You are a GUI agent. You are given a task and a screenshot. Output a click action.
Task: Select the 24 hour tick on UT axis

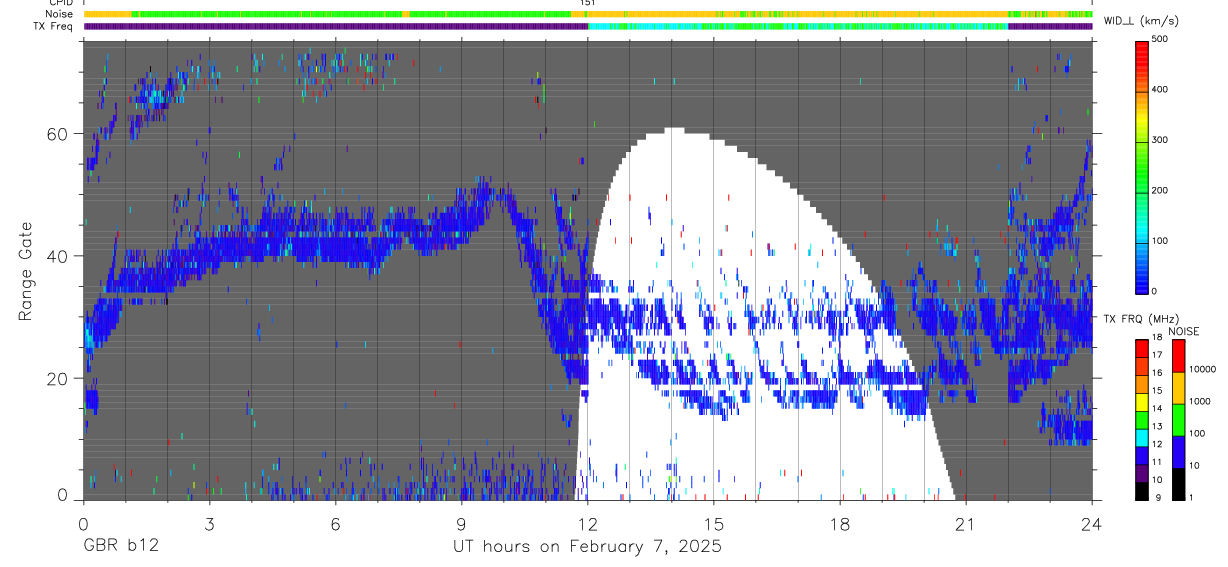point(1092,523)
